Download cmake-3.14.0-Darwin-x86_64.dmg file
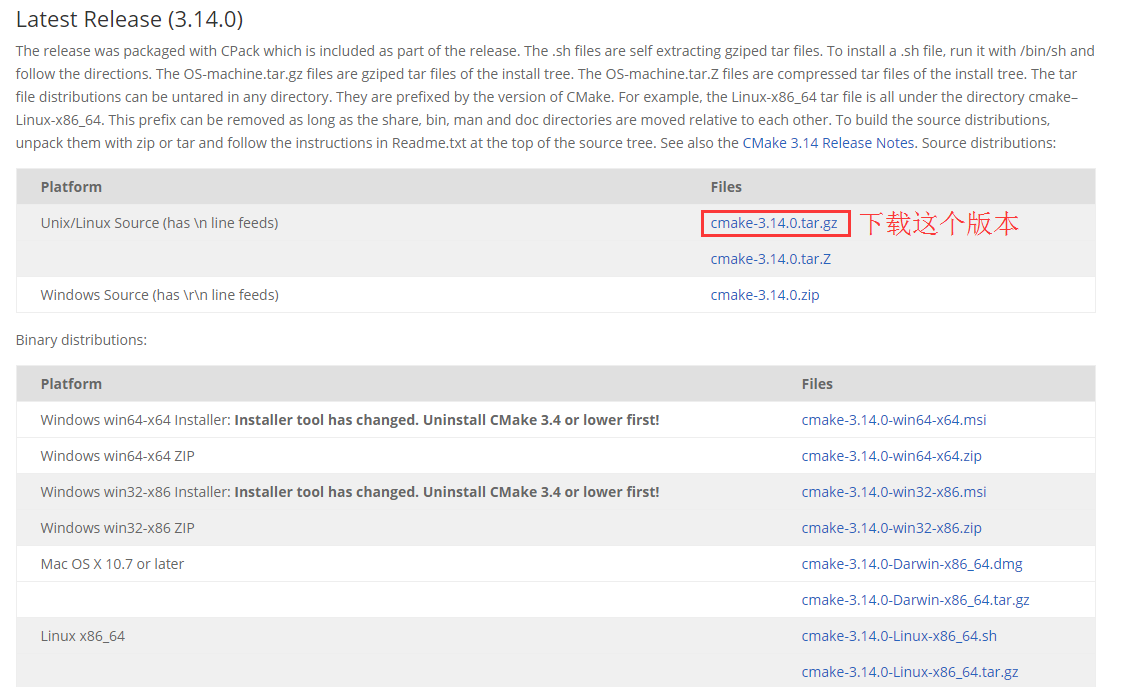This screenshot has width=1141, height=687. (912, 564)
